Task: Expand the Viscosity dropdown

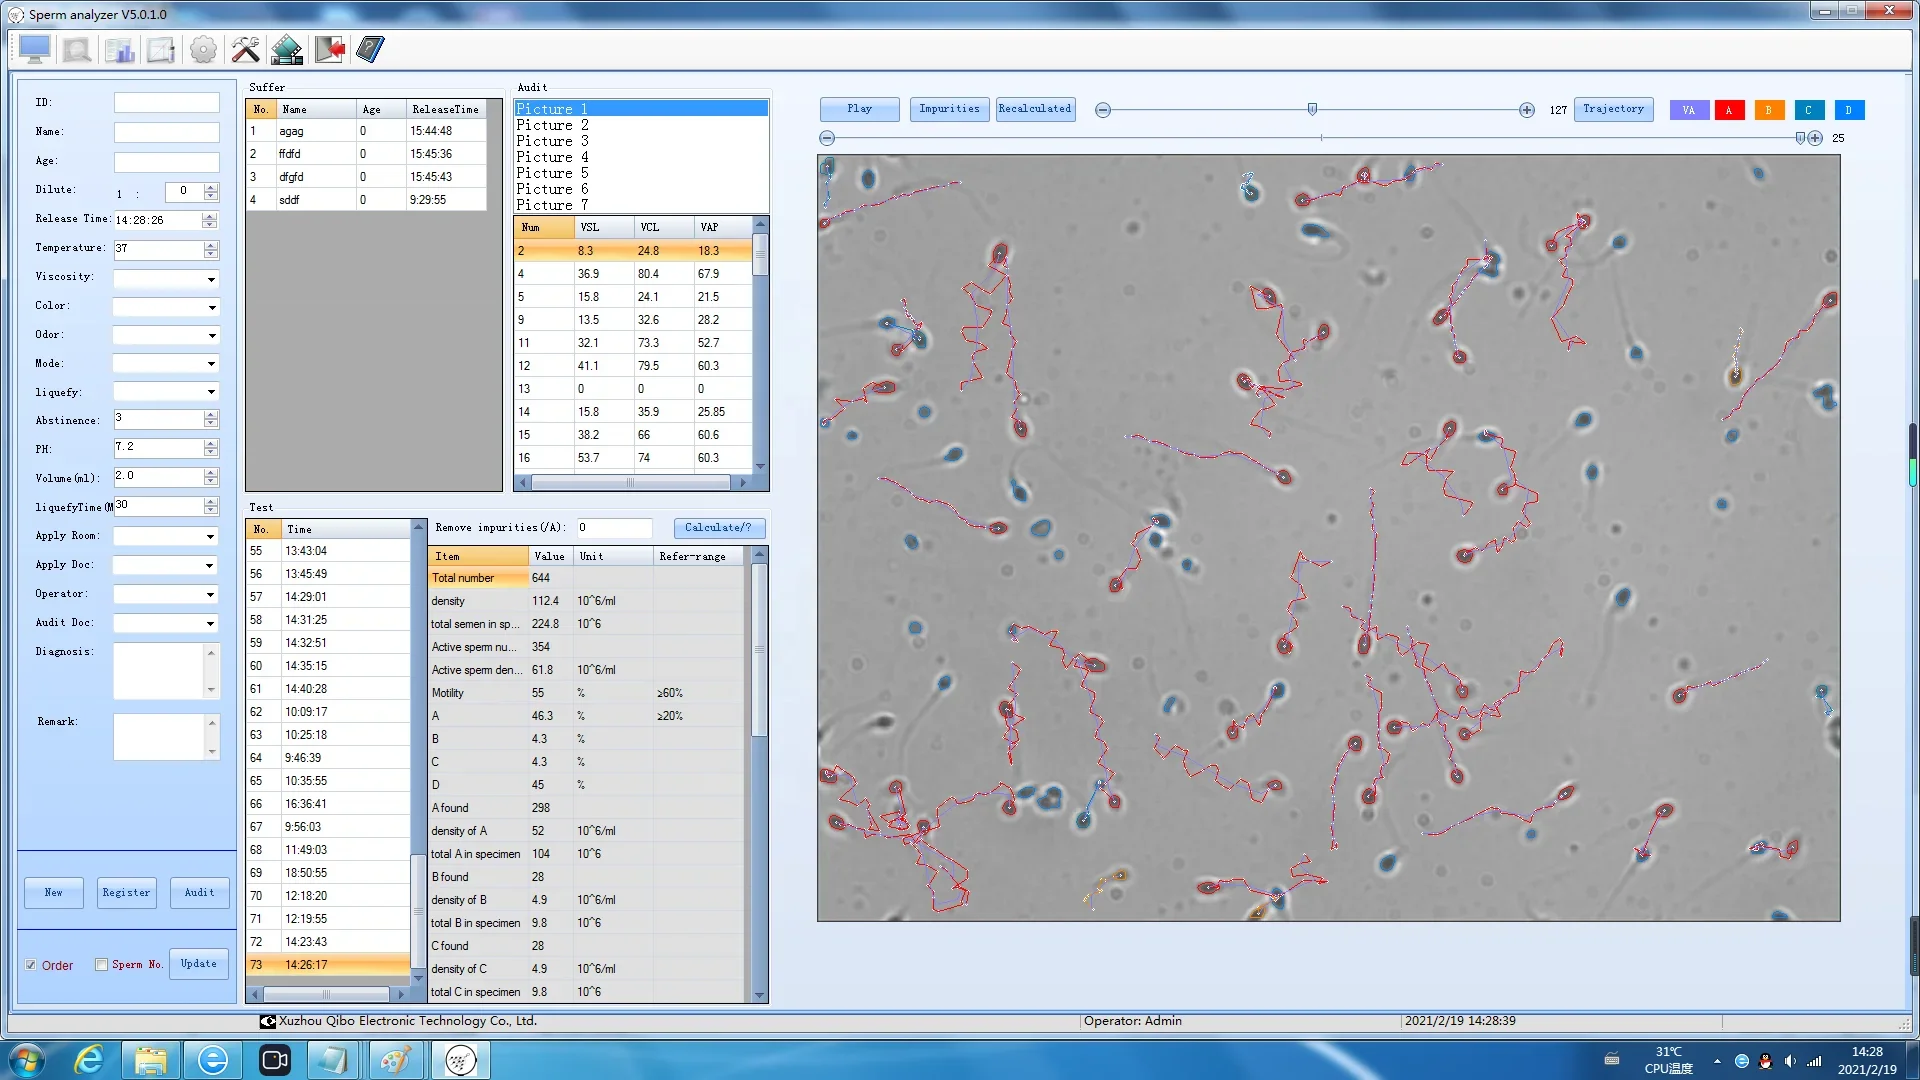Action: [211, 279]
